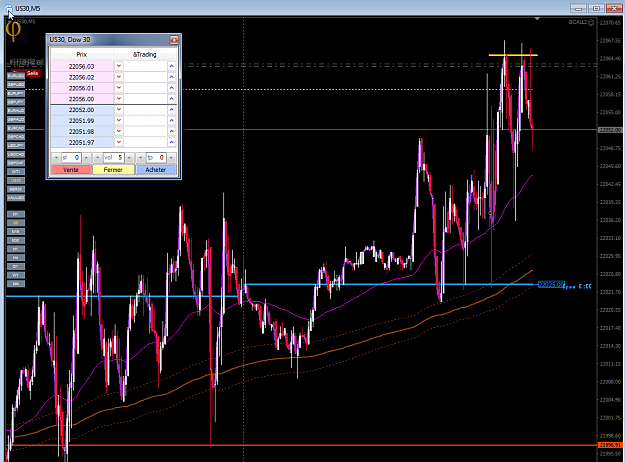Click red sell arrow at price 22051.97
Viewport: 625px width, 462px height.
click(119, 142)
